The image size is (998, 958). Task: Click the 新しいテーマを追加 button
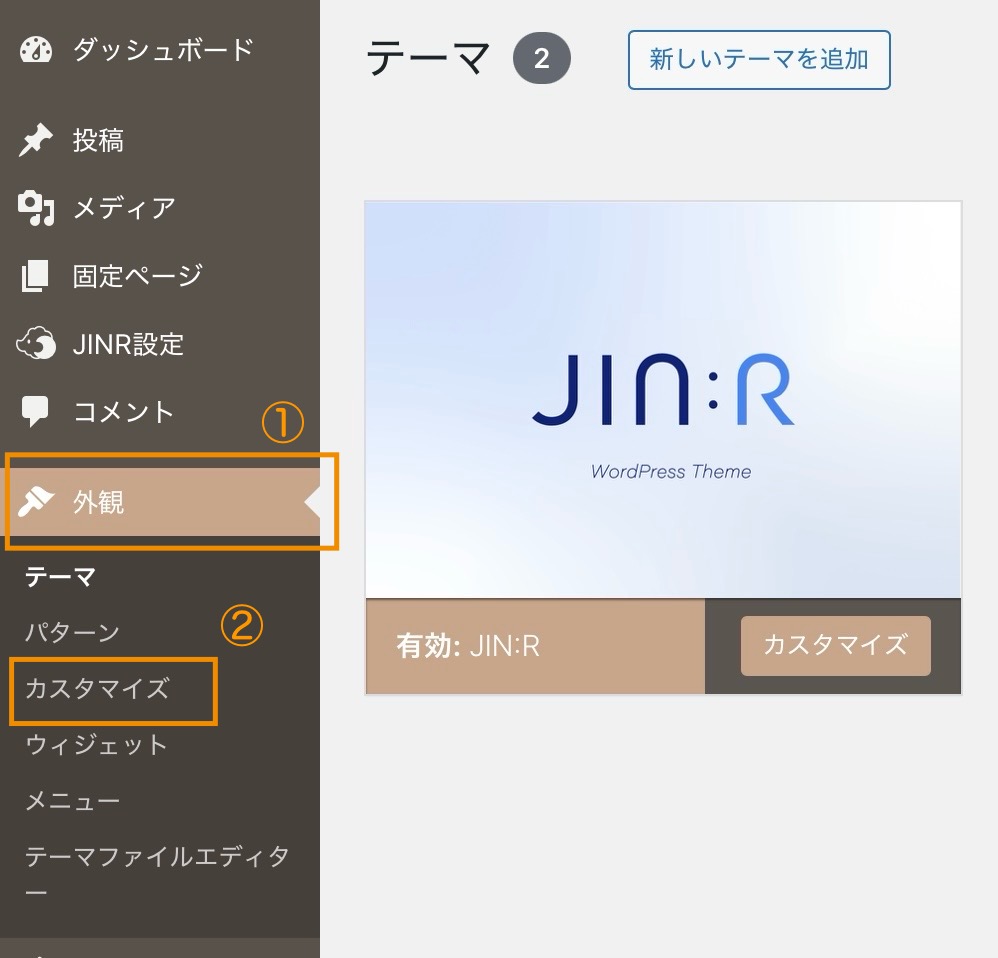759,60
